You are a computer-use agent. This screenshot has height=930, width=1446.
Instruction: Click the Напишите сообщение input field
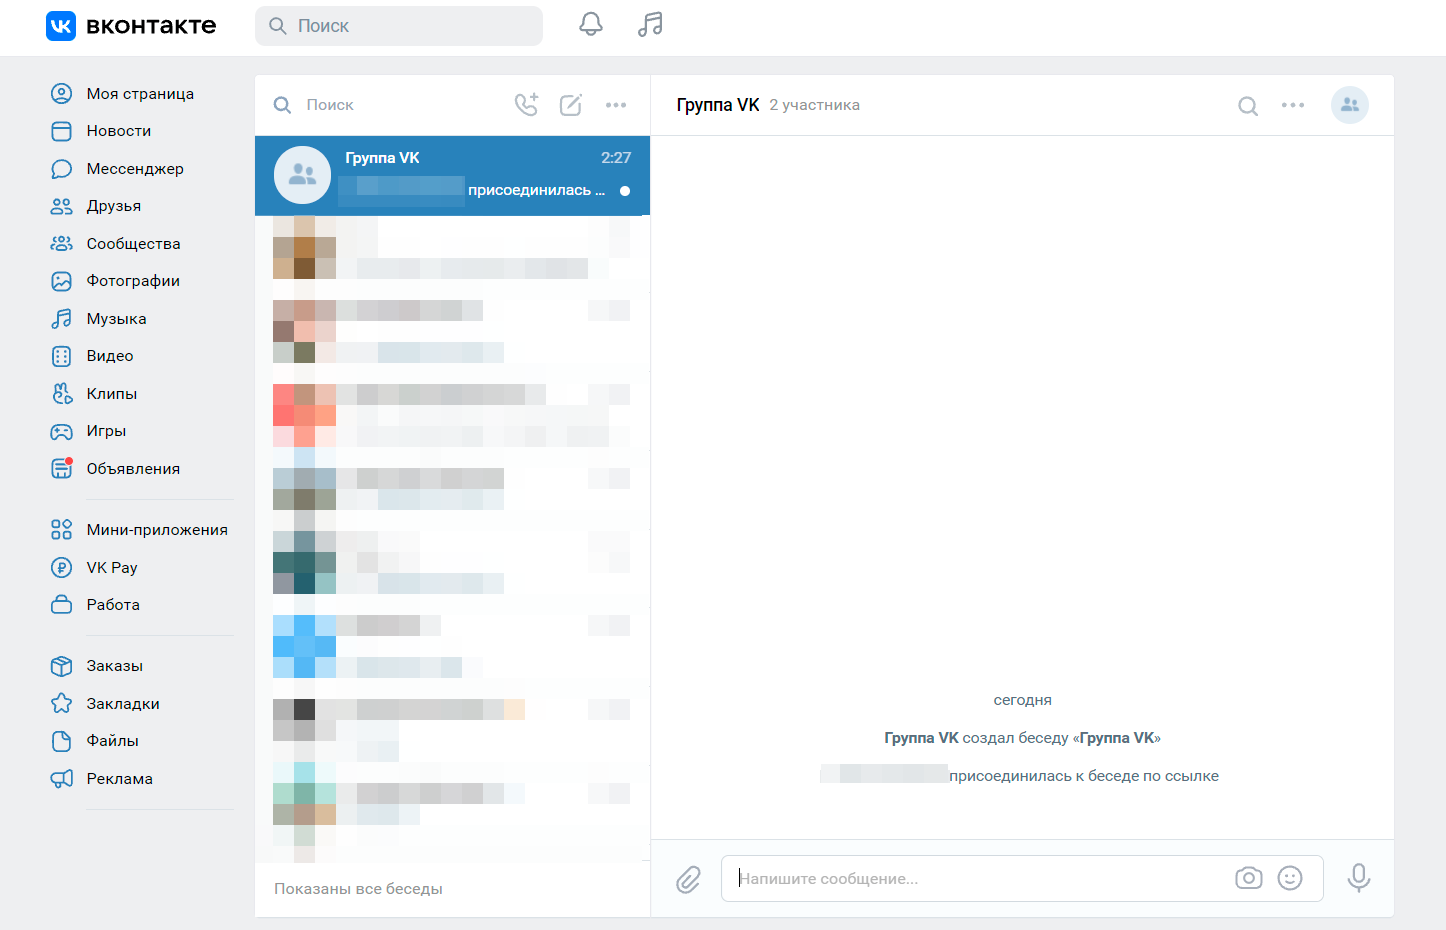1022,878
